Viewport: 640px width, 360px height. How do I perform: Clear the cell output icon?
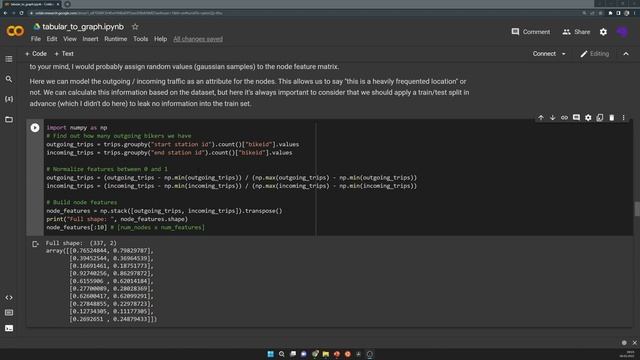[x=35, y=244]
